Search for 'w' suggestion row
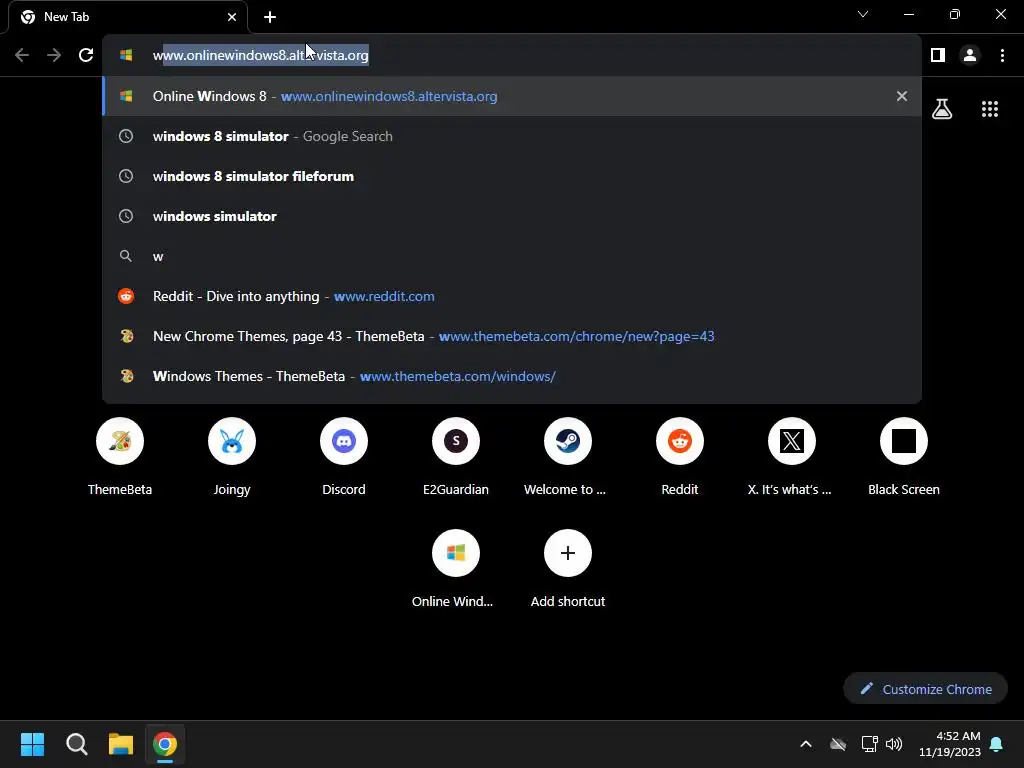The height and width of the screenshot is (768, 1024). click(x=512, y=256)
